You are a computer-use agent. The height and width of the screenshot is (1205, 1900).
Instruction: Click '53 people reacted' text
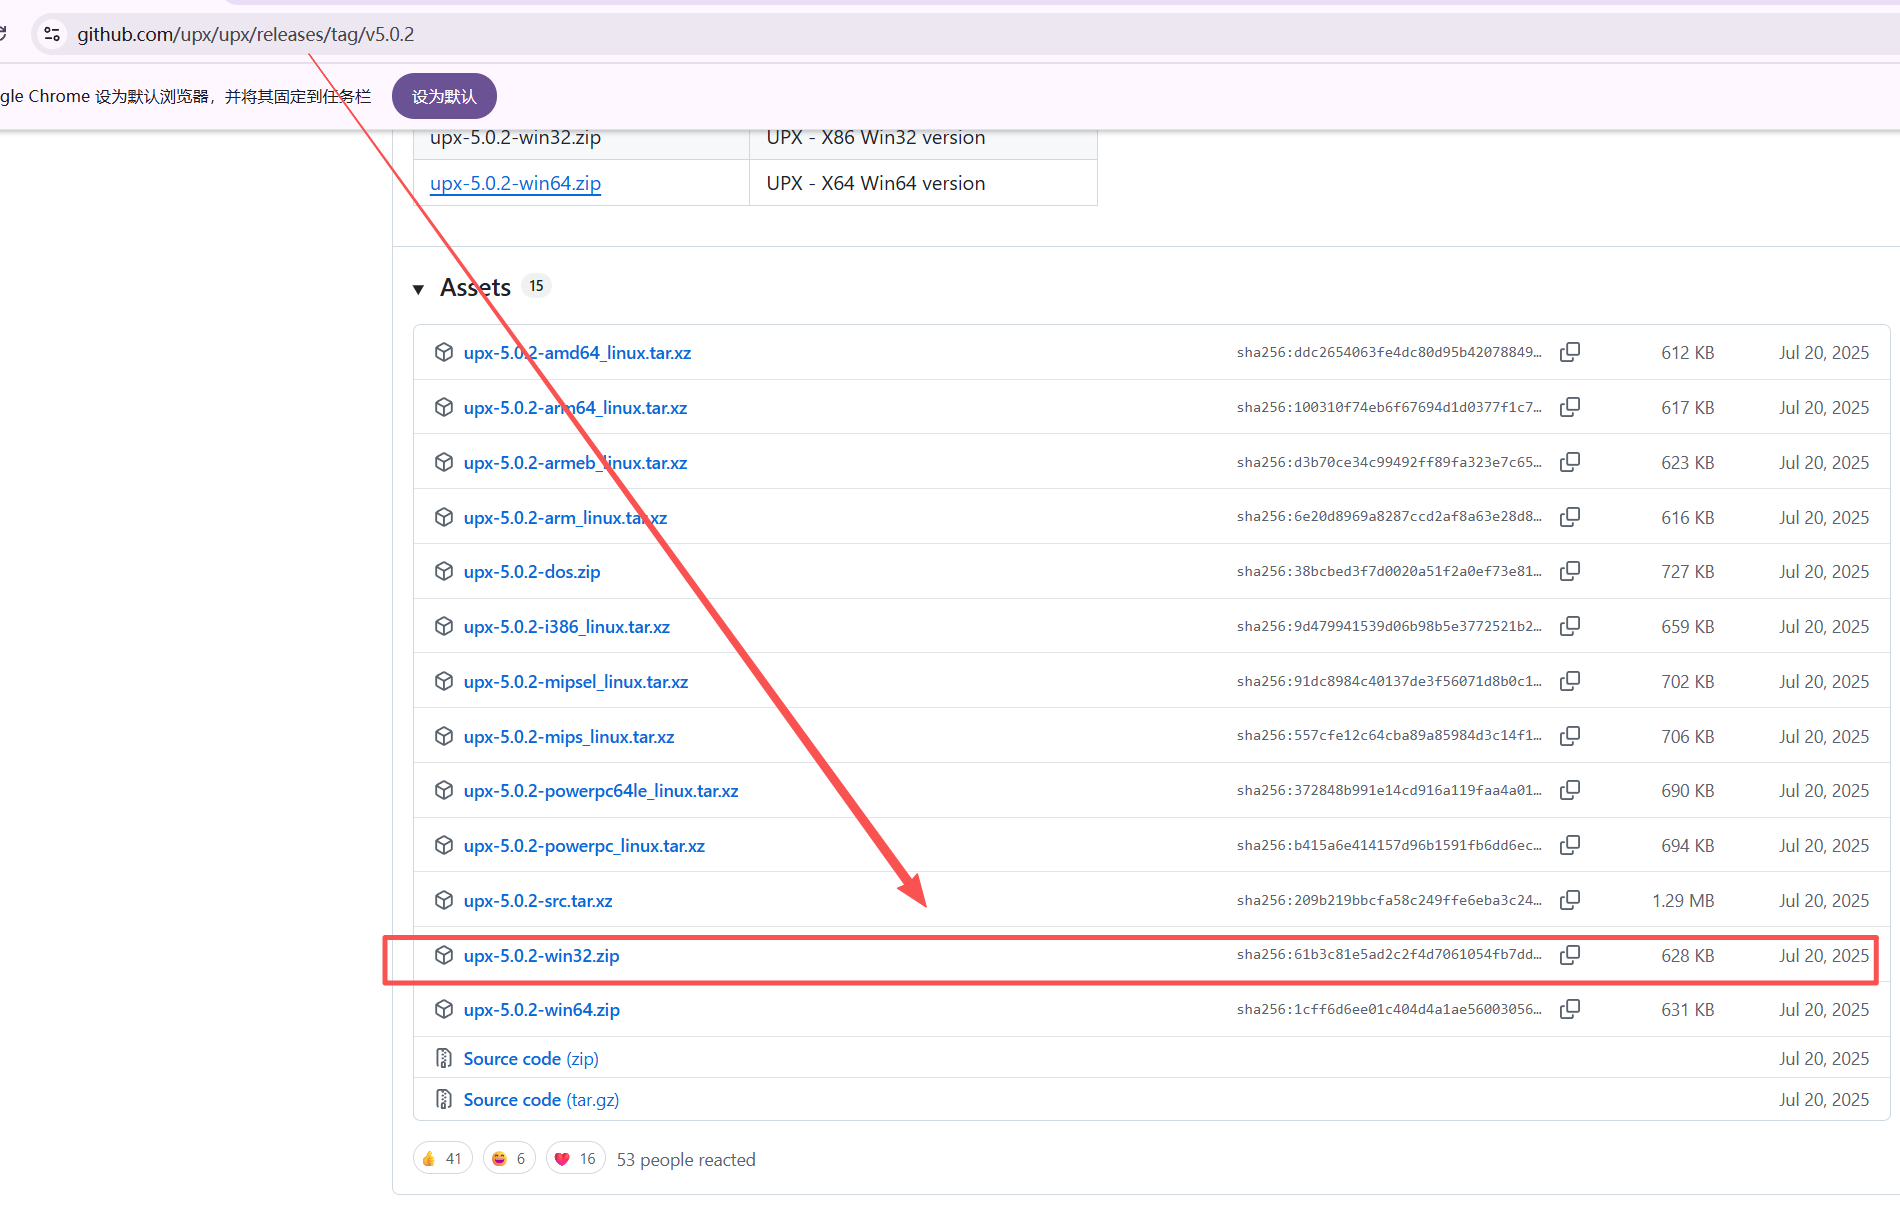click(686, 1159)
